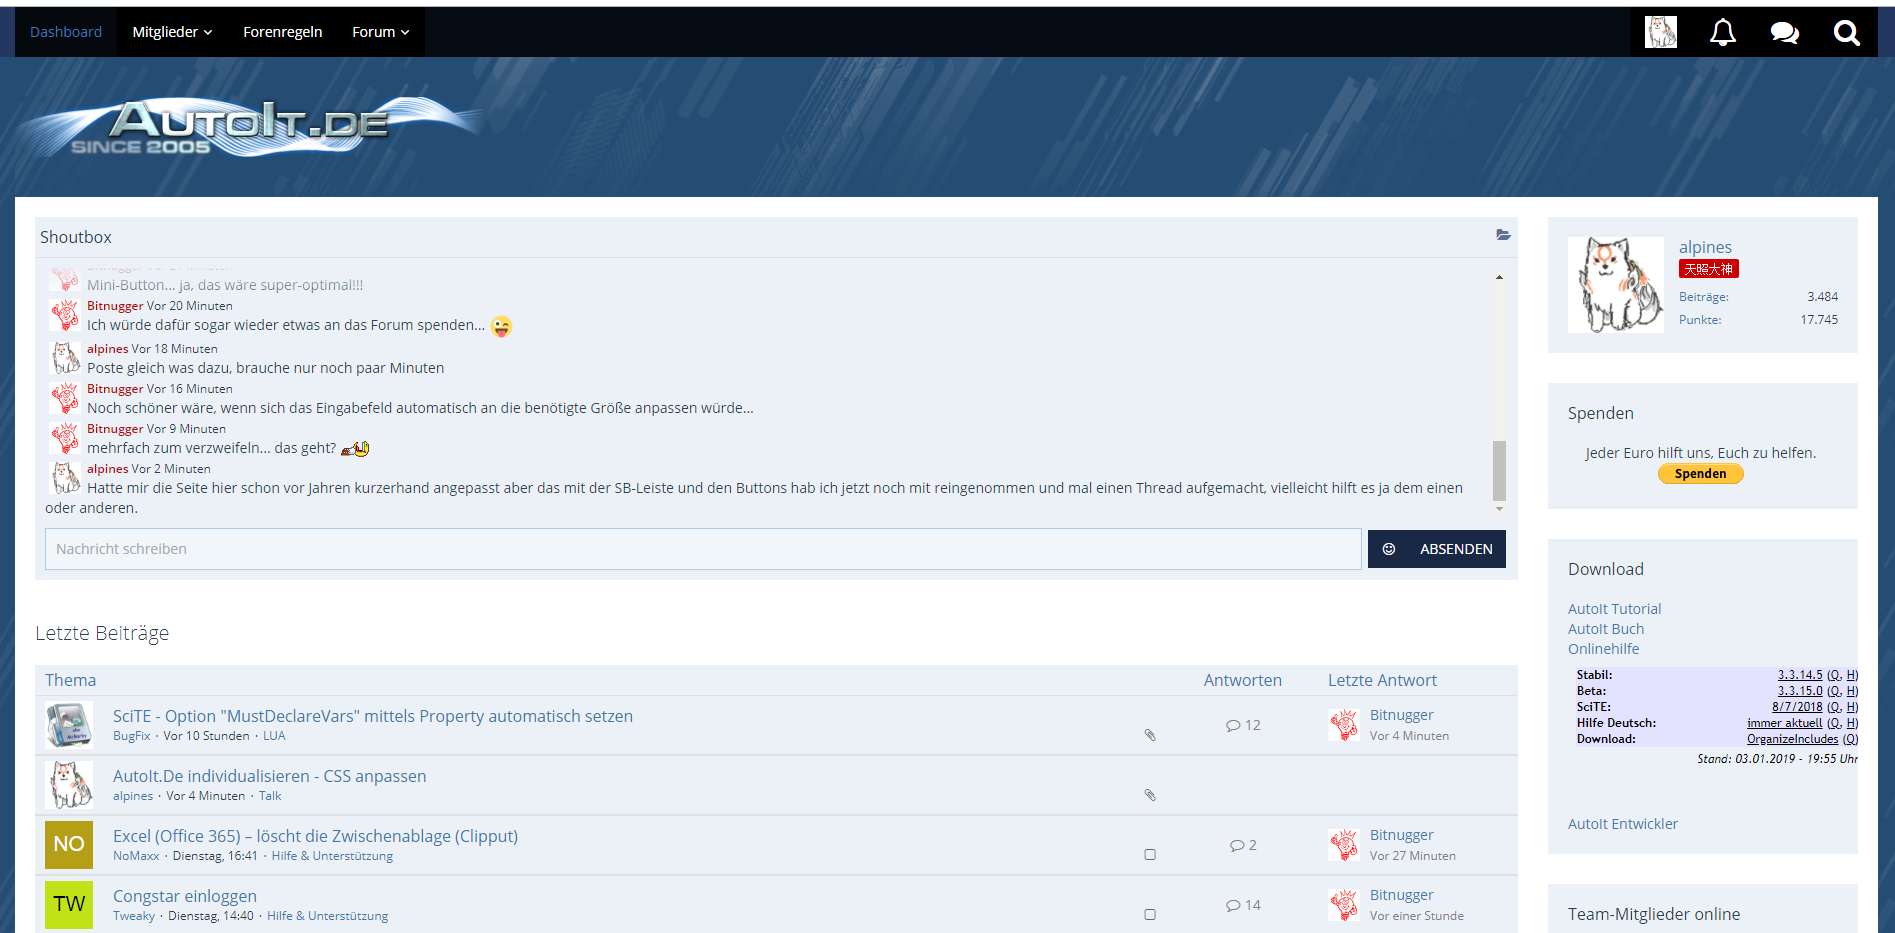The height and width of the screenshot is (933, 1895).
Task: Open the AutoIt Tutorial link
Action: pyautogui.click(x=1614, y=609)
